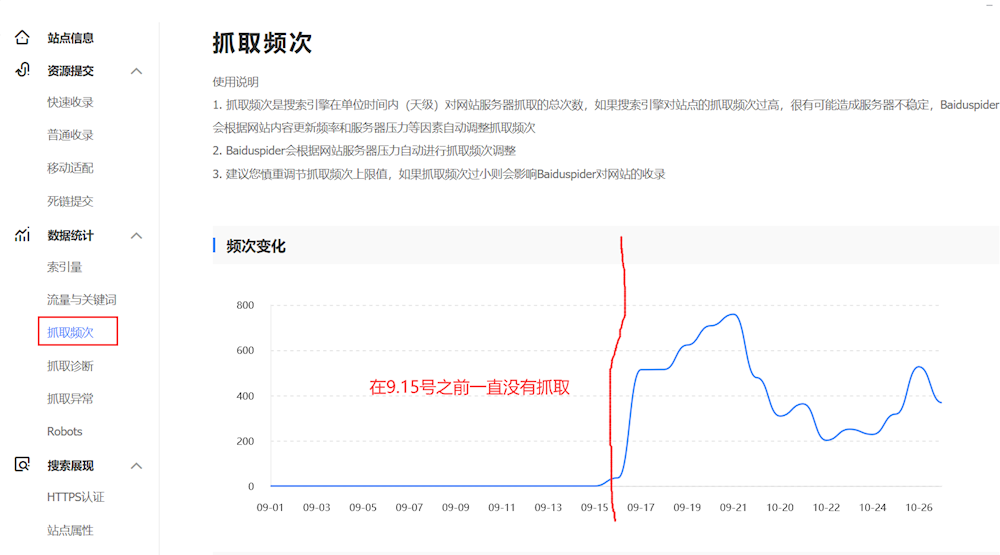Viewport: 1000px width, 555px height.
Task: Open 快速收录 in the sidebar
Action: pyautogui.click(x=70, y=102)
